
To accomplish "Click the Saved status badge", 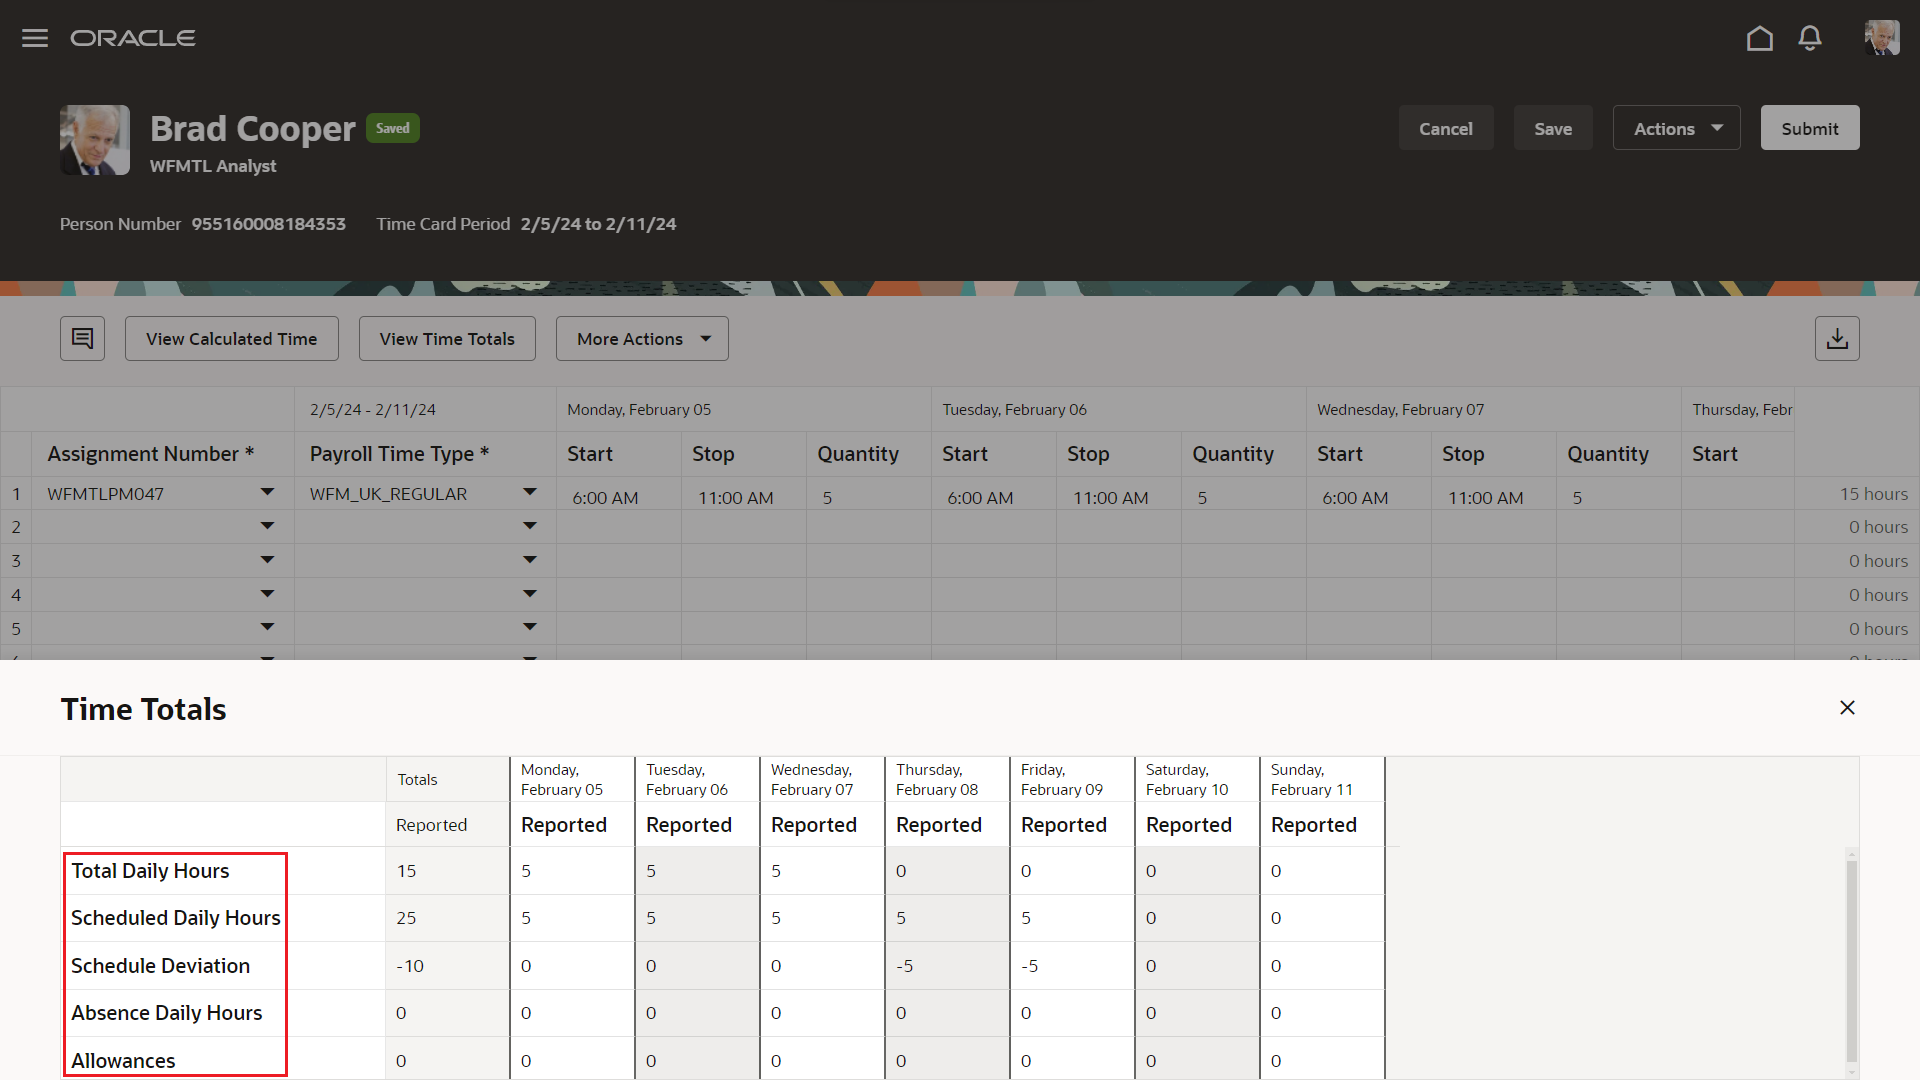I will 393,128.
